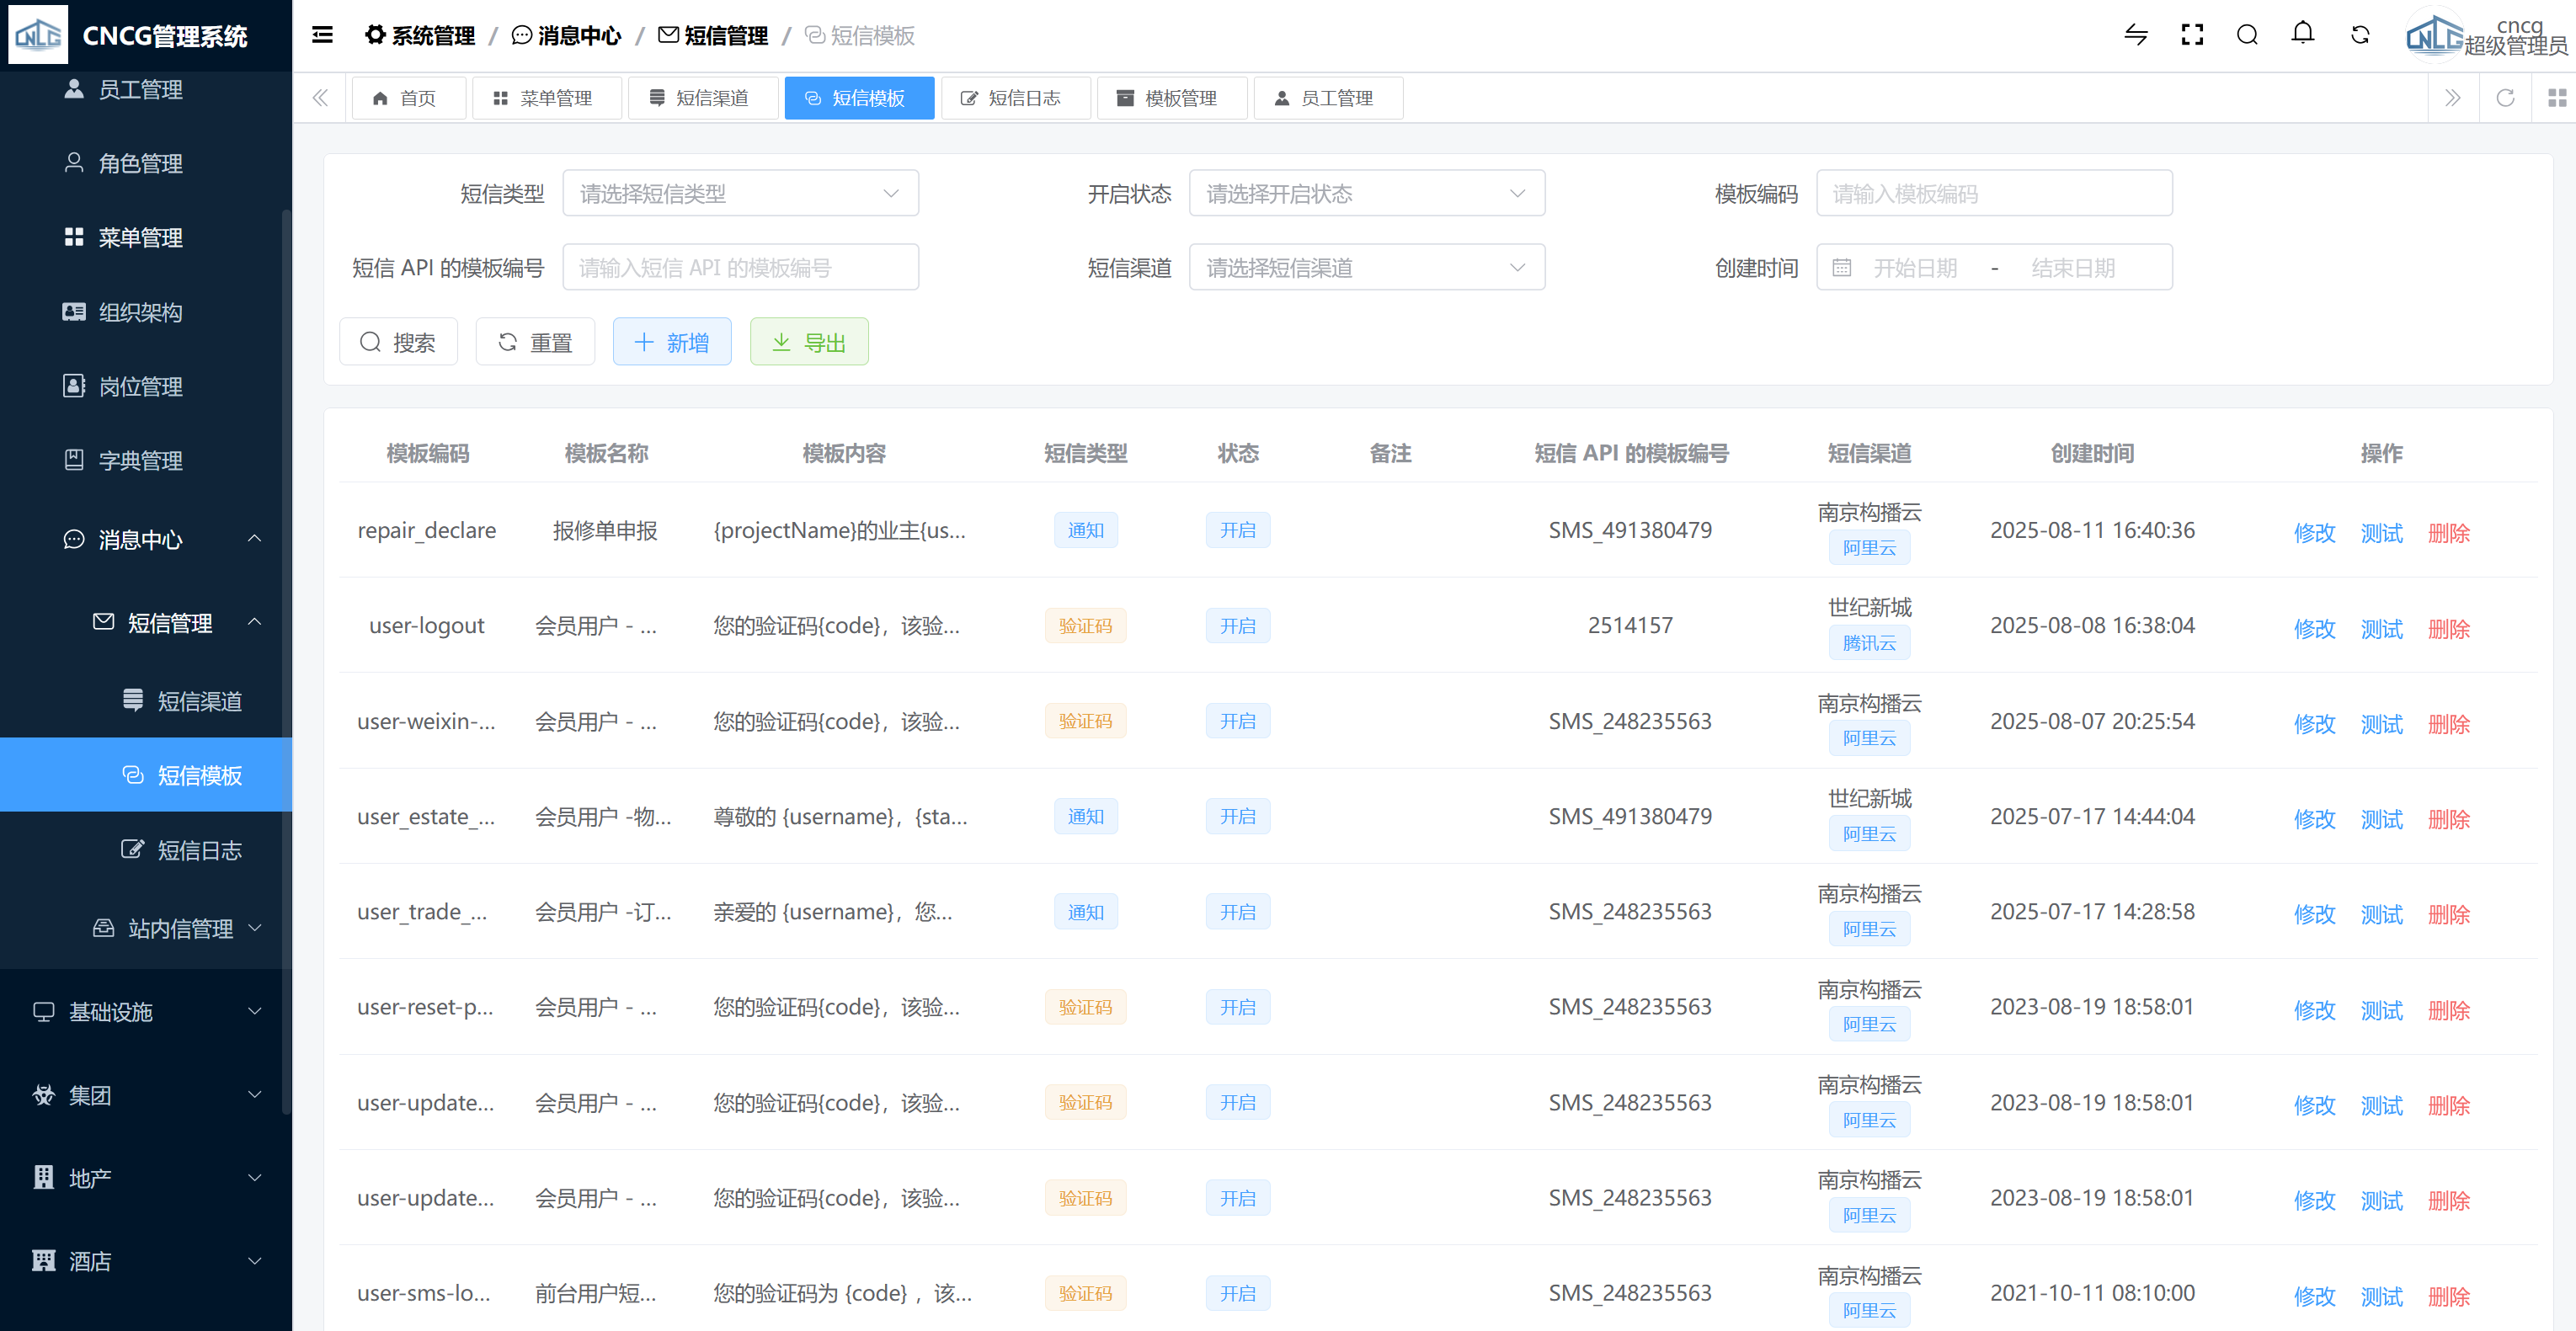
Task: Click the tab bar reload icon
Action: pos(2505,98)
